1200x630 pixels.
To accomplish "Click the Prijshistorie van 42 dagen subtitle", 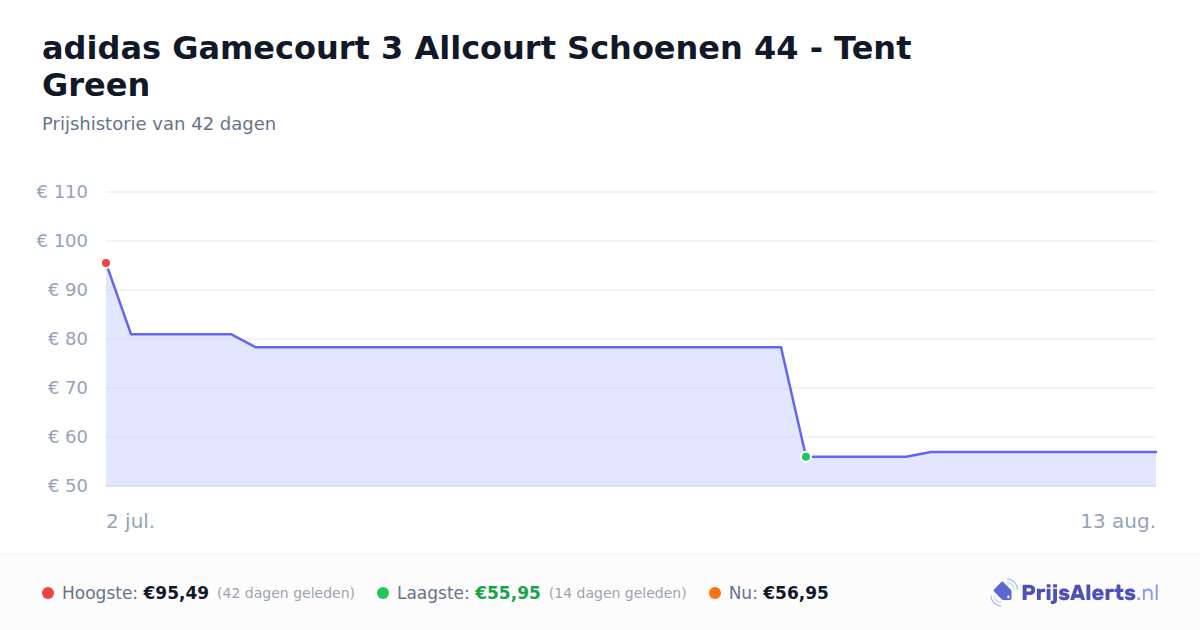I will (x=159, y=124).
